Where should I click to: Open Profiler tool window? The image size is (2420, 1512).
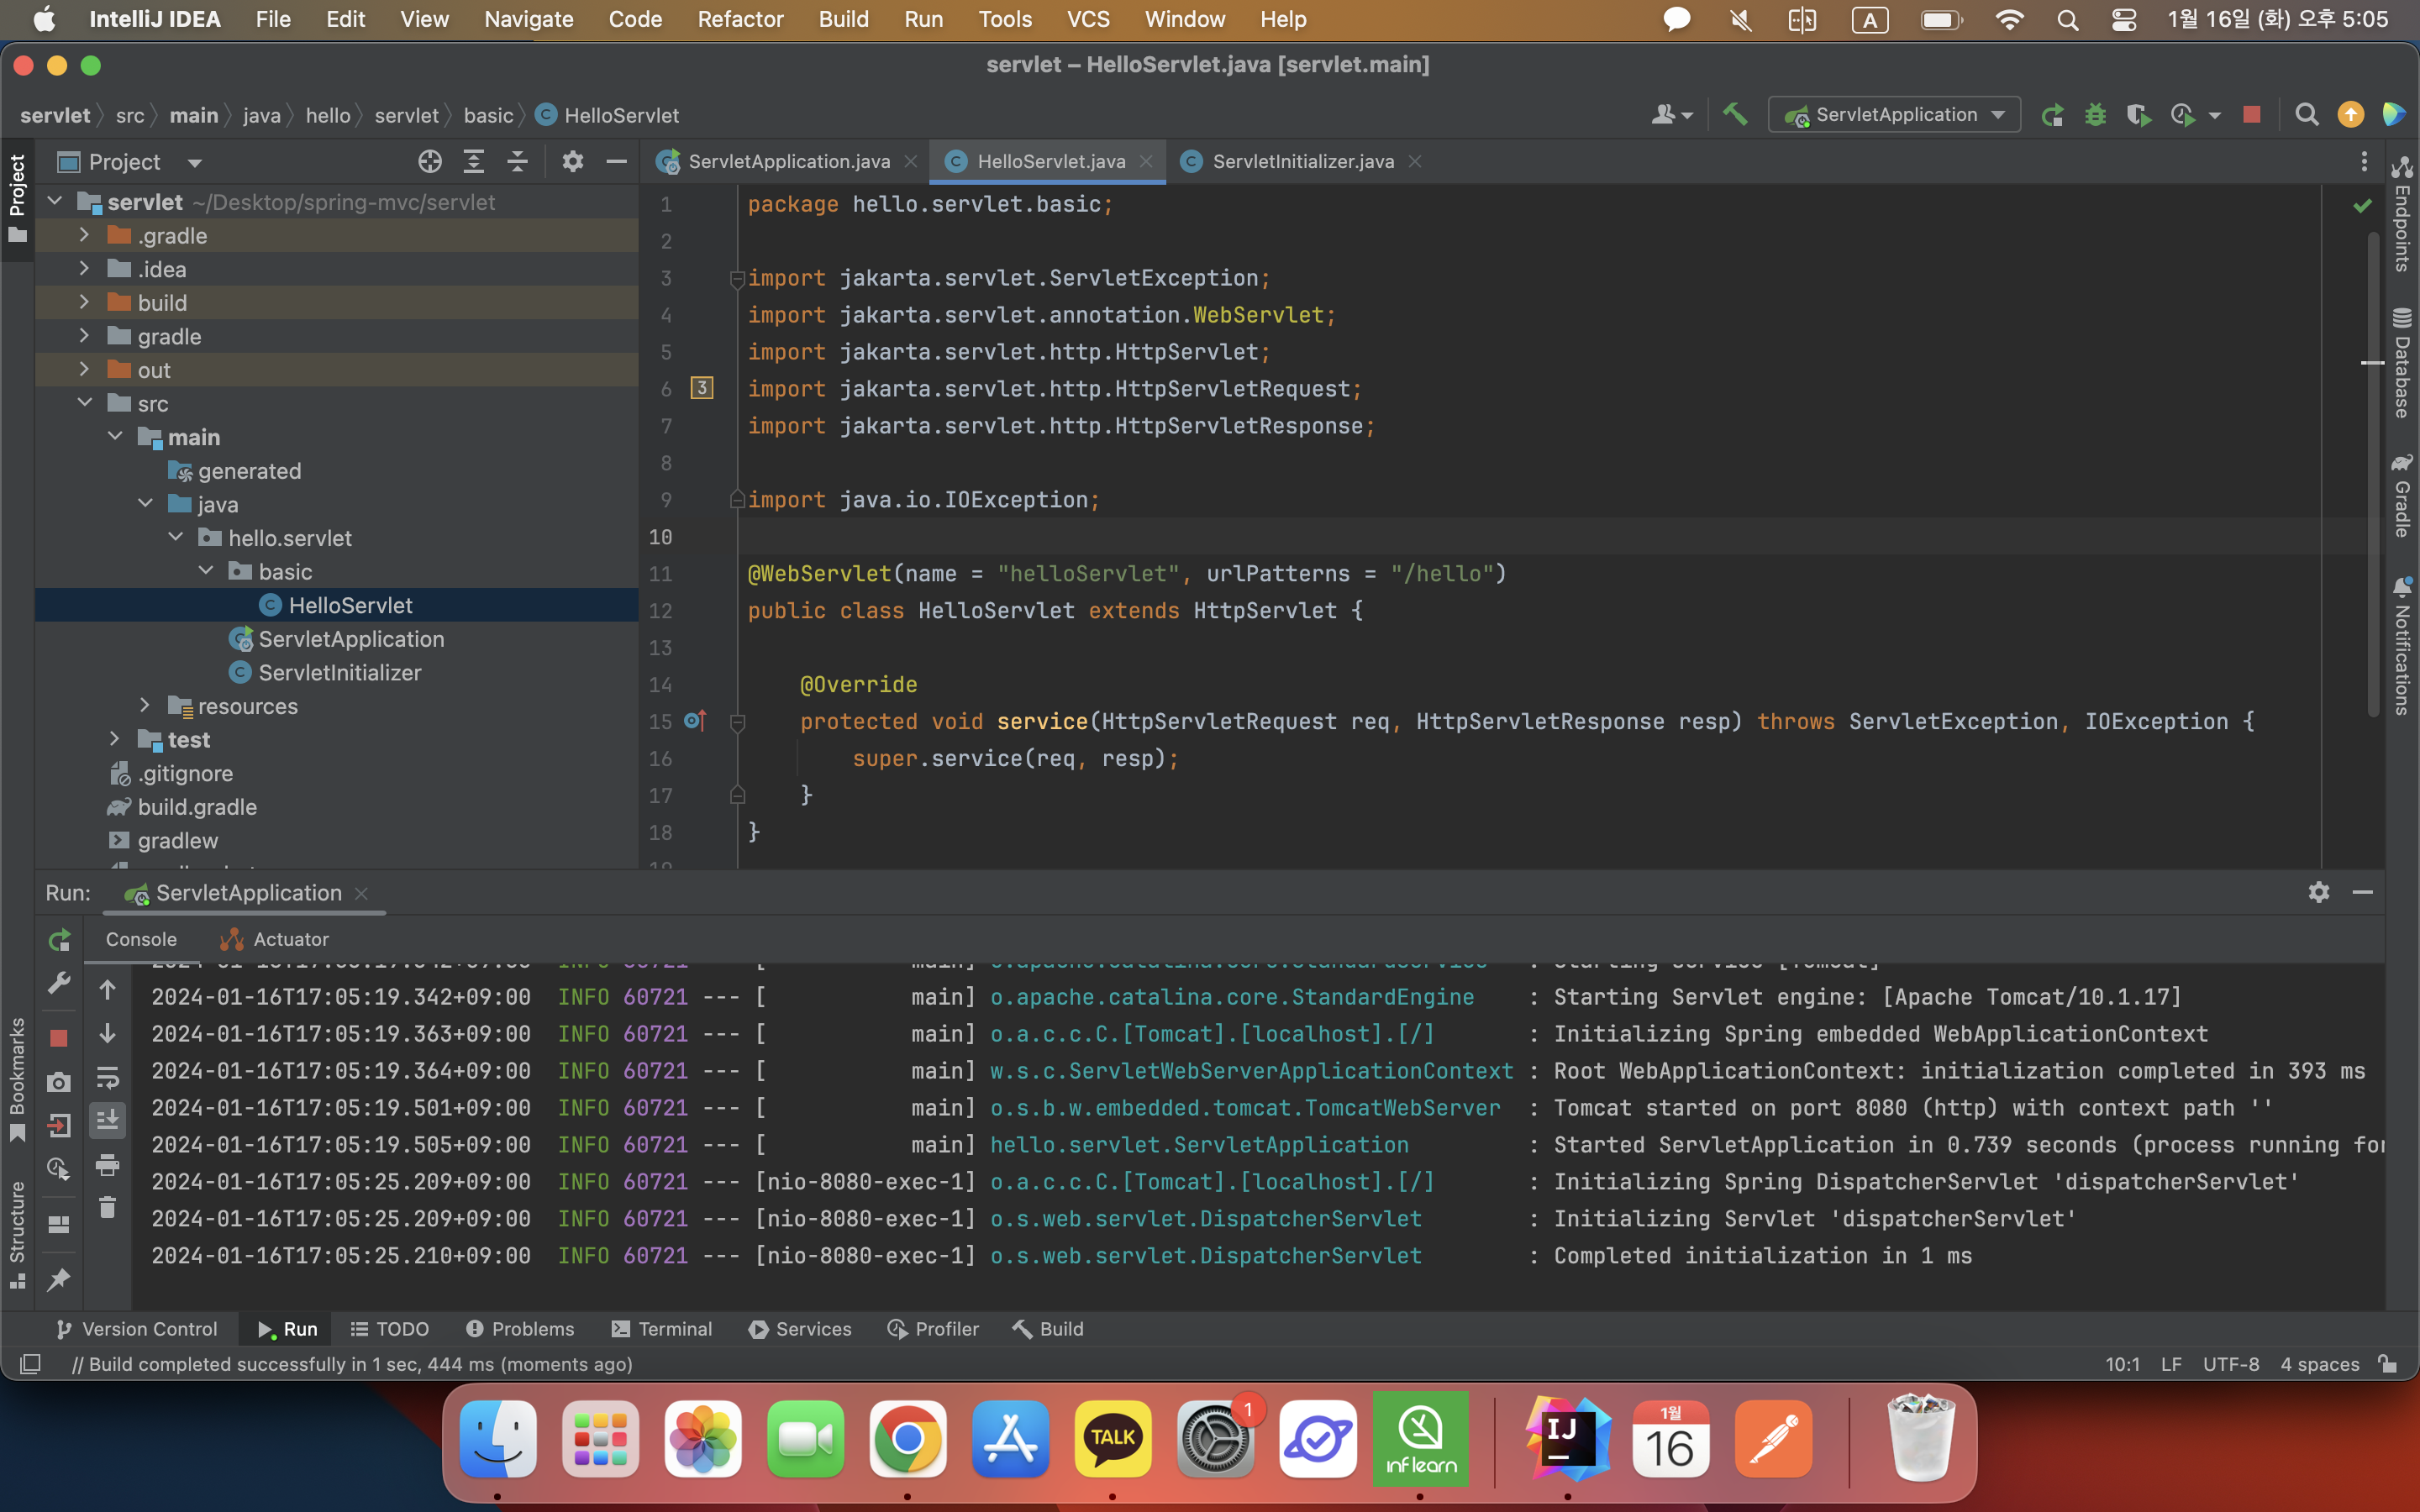coord(933,1329)
